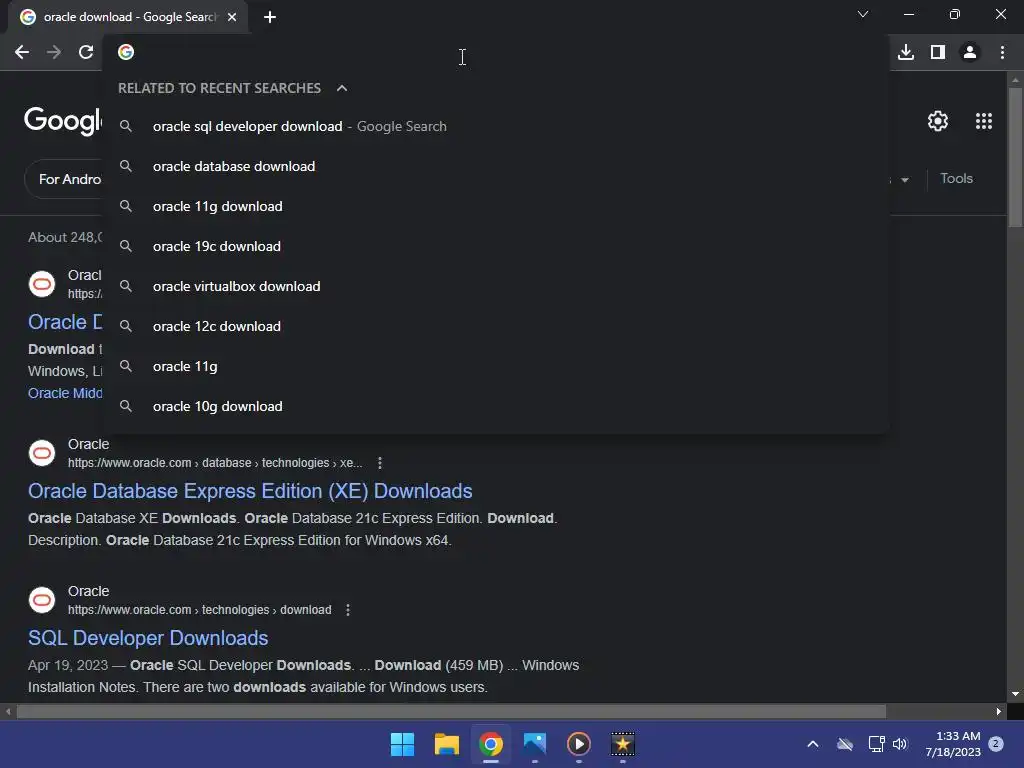Open the tab search chevron in the title bar
Viewport: 1024px width, 768px height.
click(863, 14)
